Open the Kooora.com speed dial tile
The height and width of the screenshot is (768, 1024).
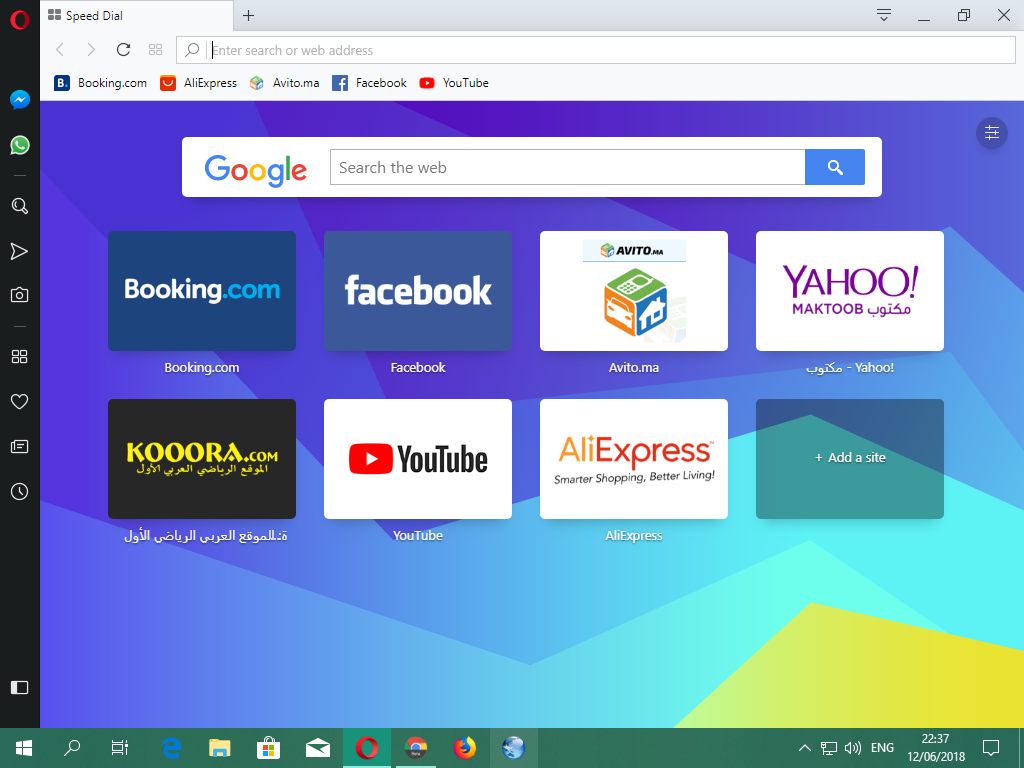[x=202, y=459]
